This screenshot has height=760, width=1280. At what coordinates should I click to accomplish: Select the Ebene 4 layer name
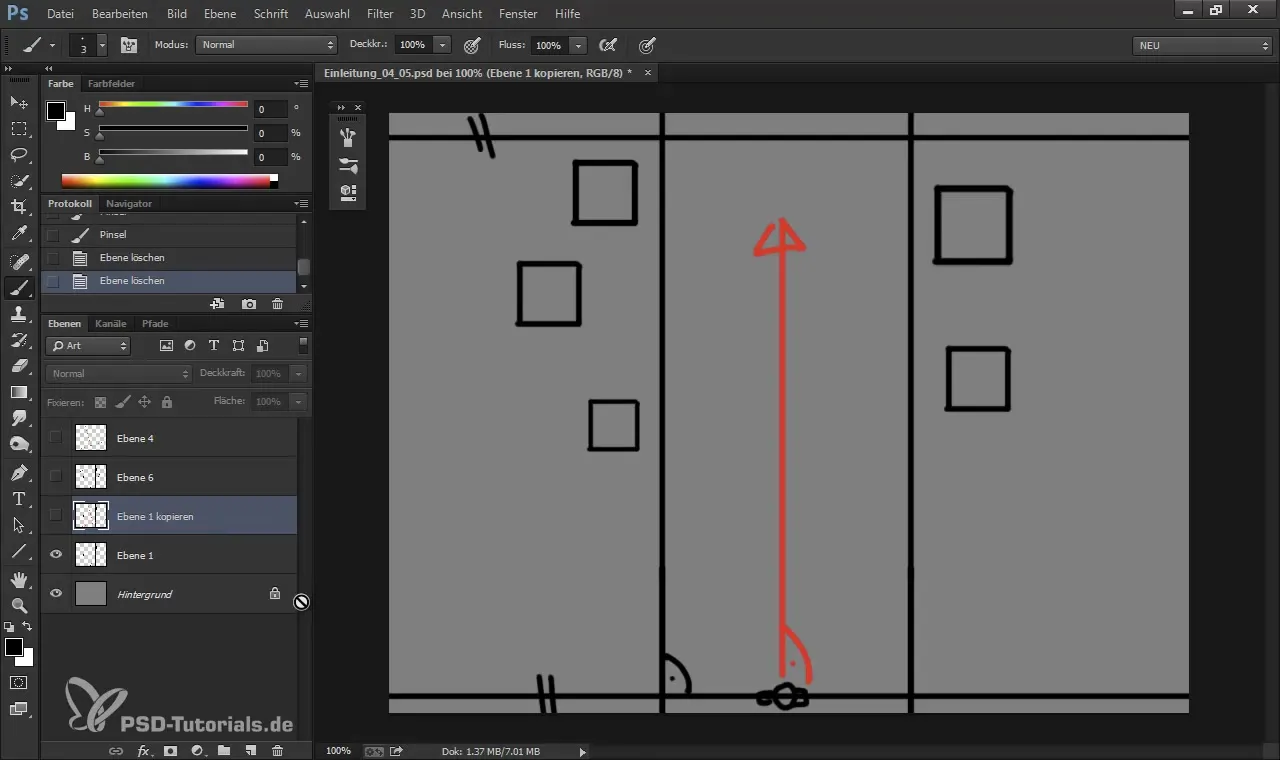tap(135, 438)
